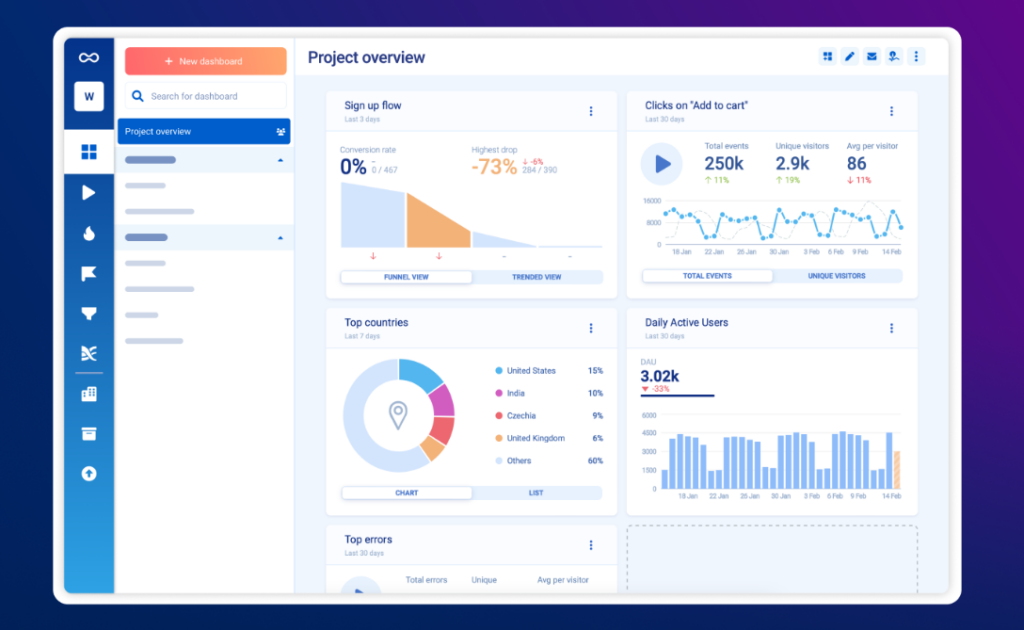This screenshot has height=630, width=1024.
Task: Click the New dashboard button
Action: point(204,61)
